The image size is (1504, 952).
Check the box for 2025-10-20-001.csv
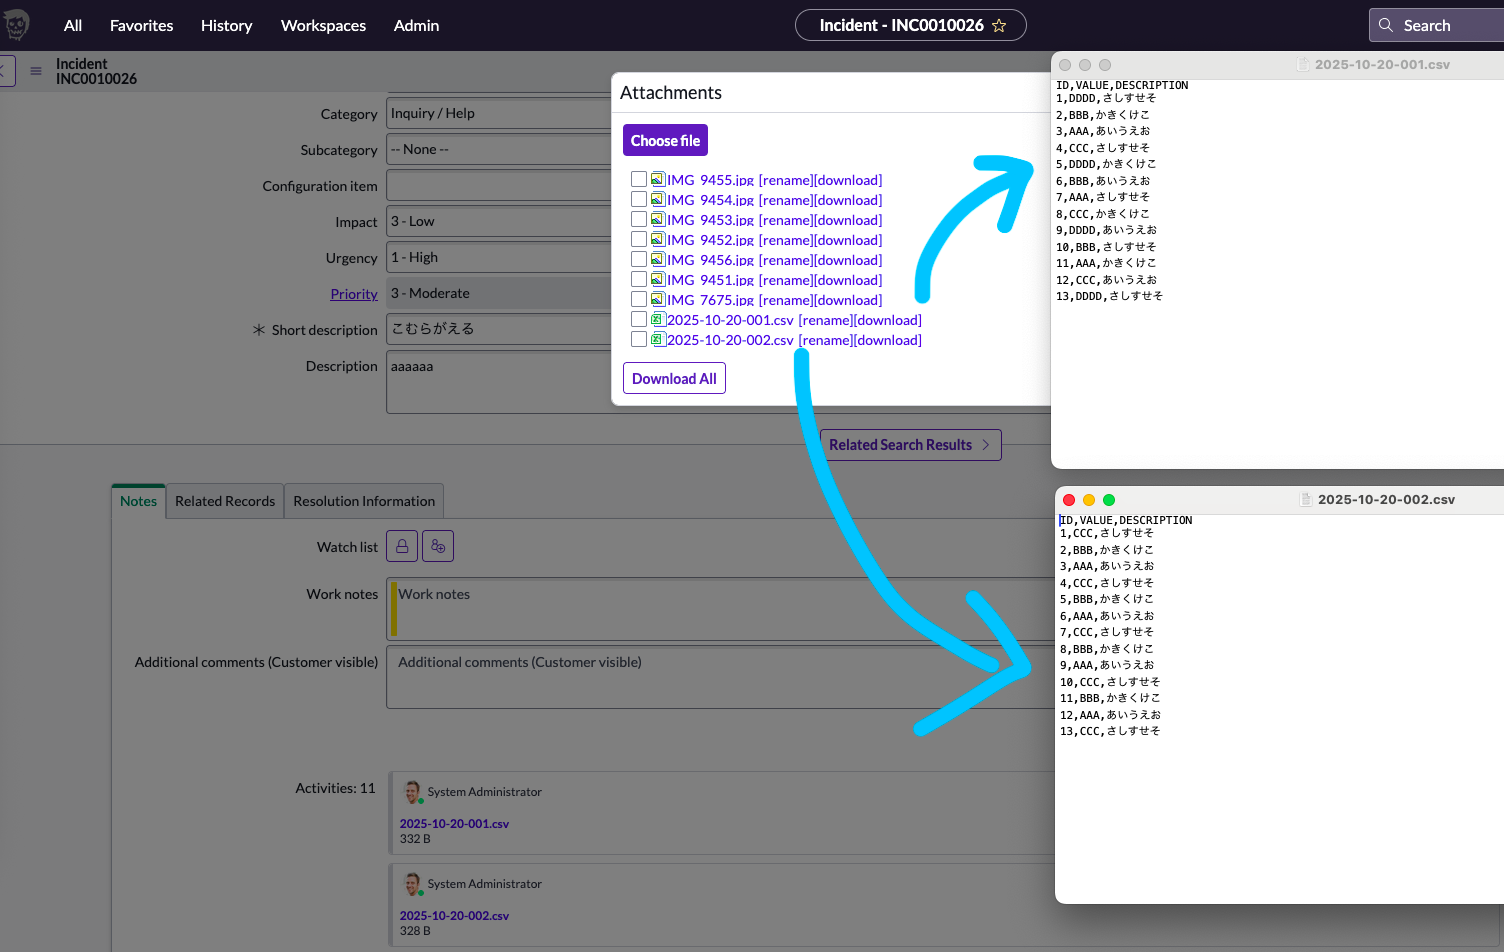[x=639, y=319]
